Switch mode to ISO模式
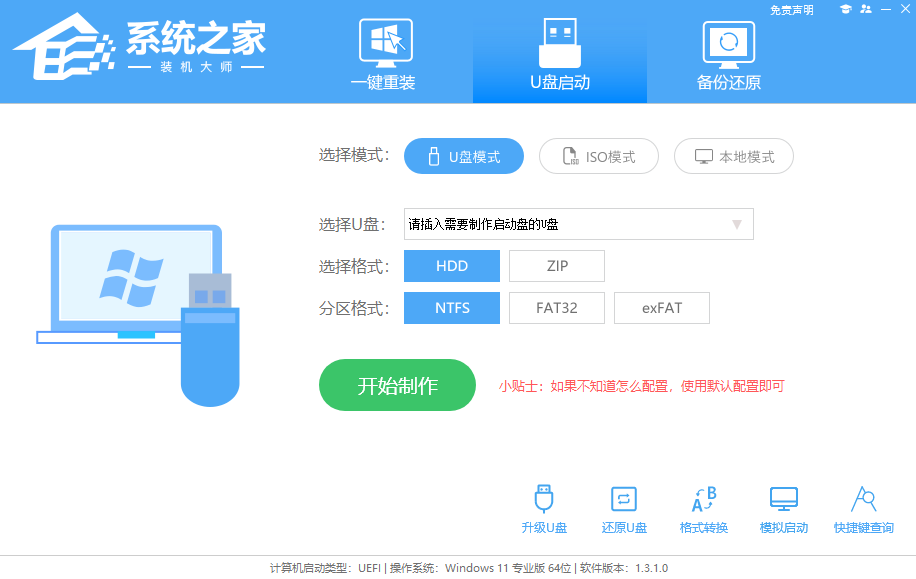This screenshot has height=579, width=916. click(598, 156)
